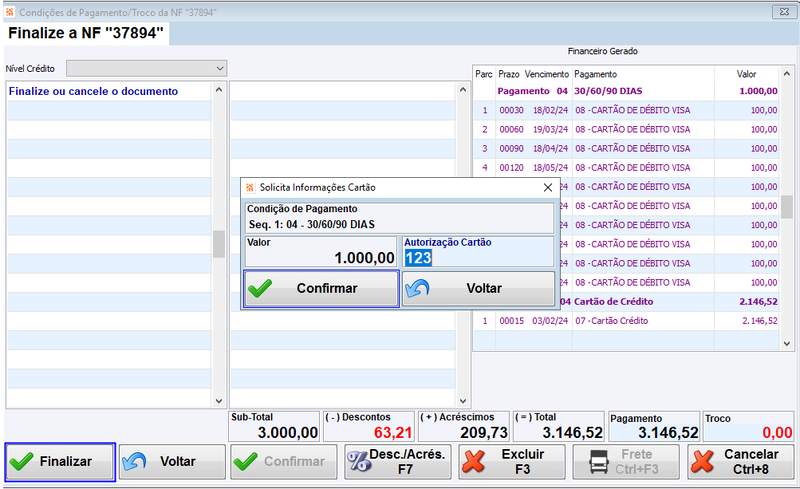The height and width of the screenshot is (489, 800).
Task: Click the blue arrow icon in dialog Voltar
Action: 417,288
